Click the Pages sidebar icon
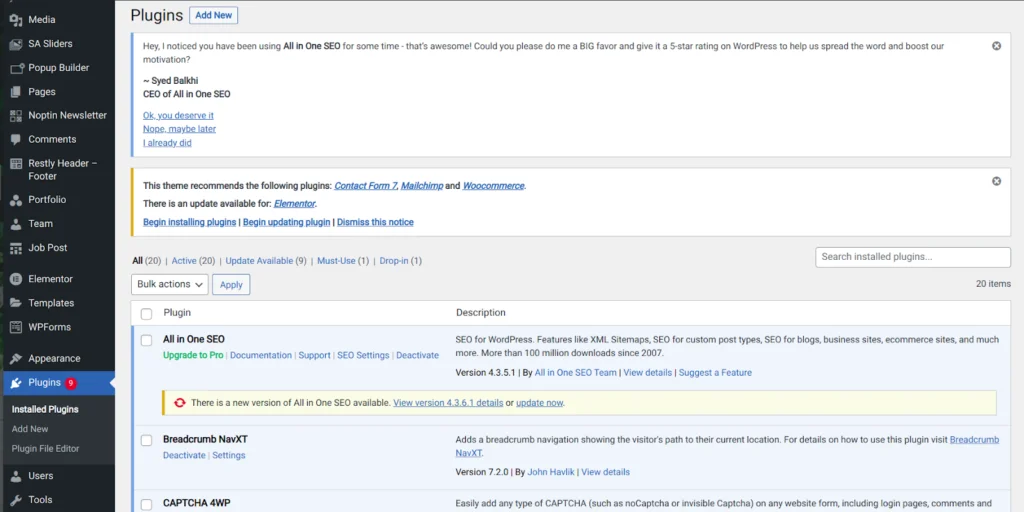 coord(16,92)
